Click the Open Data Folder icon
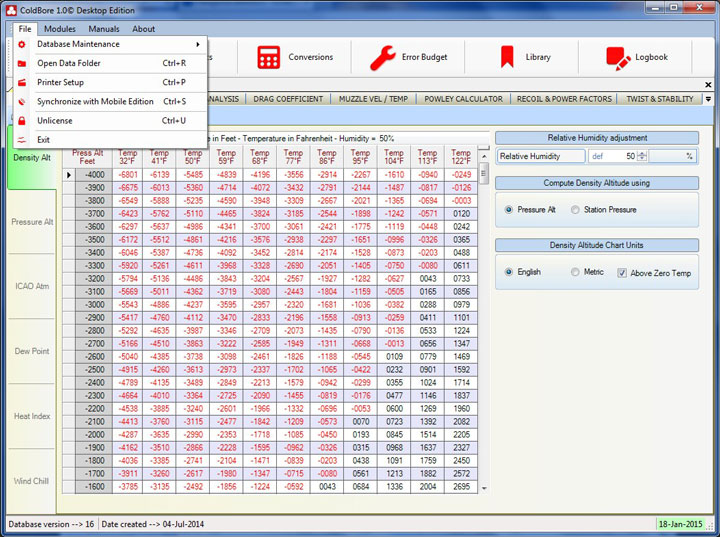This screenshot has width=720, height=537. [22, 63]
